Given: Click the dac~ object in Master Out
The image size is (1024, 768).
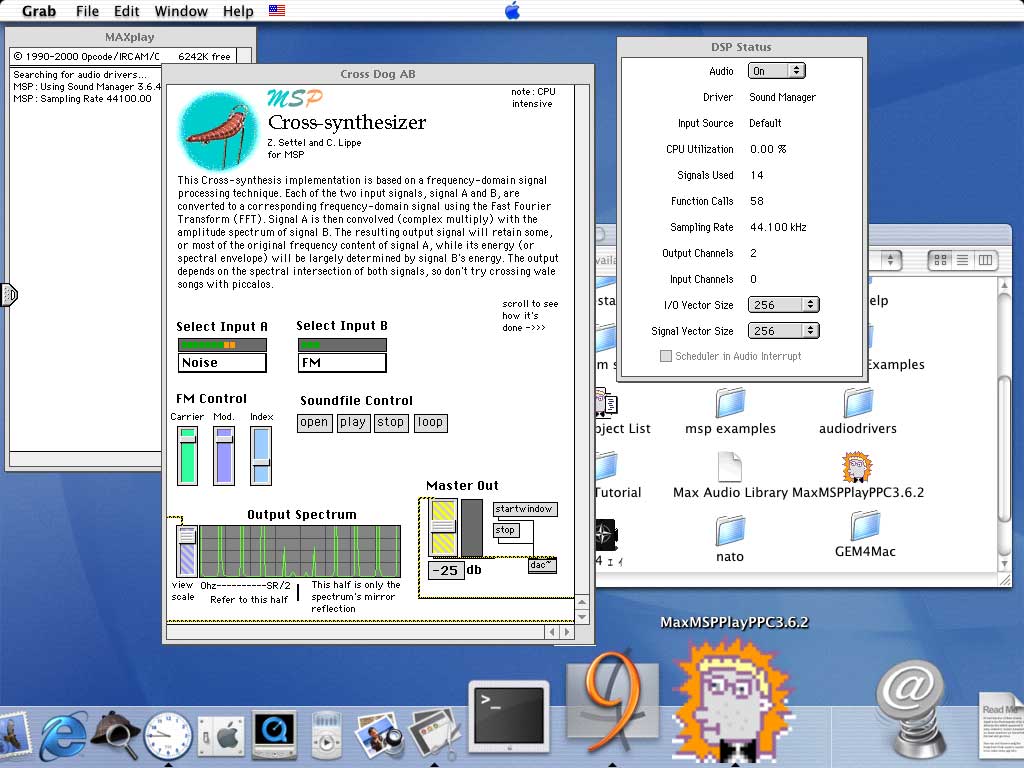Looking at the screenshot, I should (542, 566).
